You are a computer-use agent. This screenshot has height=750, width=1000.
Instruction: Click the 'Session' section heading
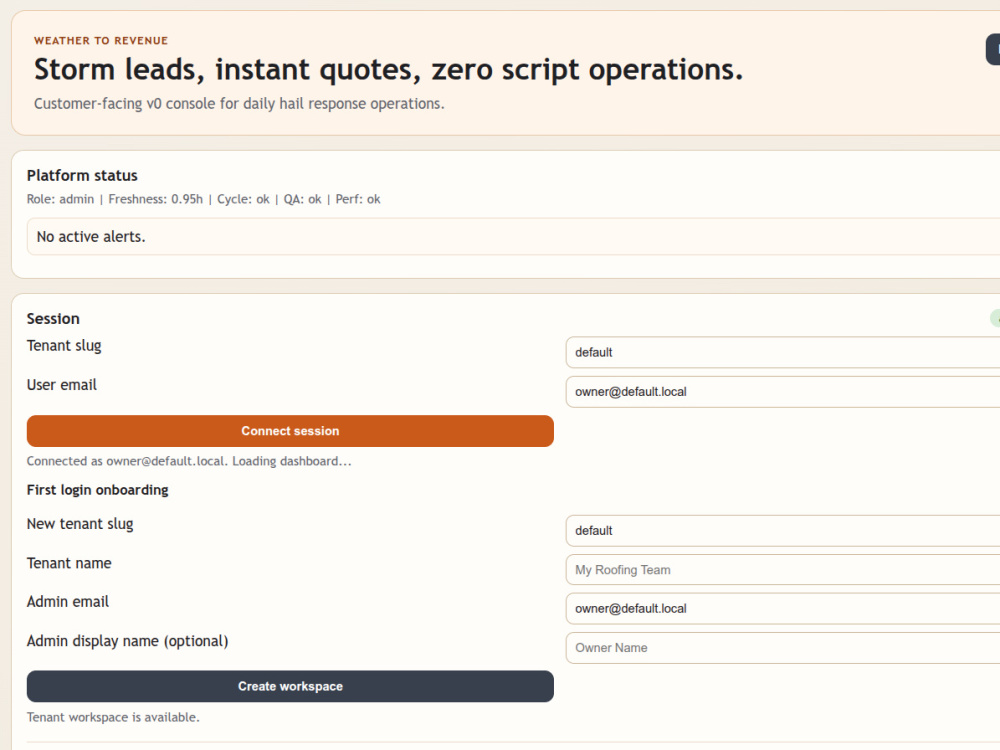point(53,319)
